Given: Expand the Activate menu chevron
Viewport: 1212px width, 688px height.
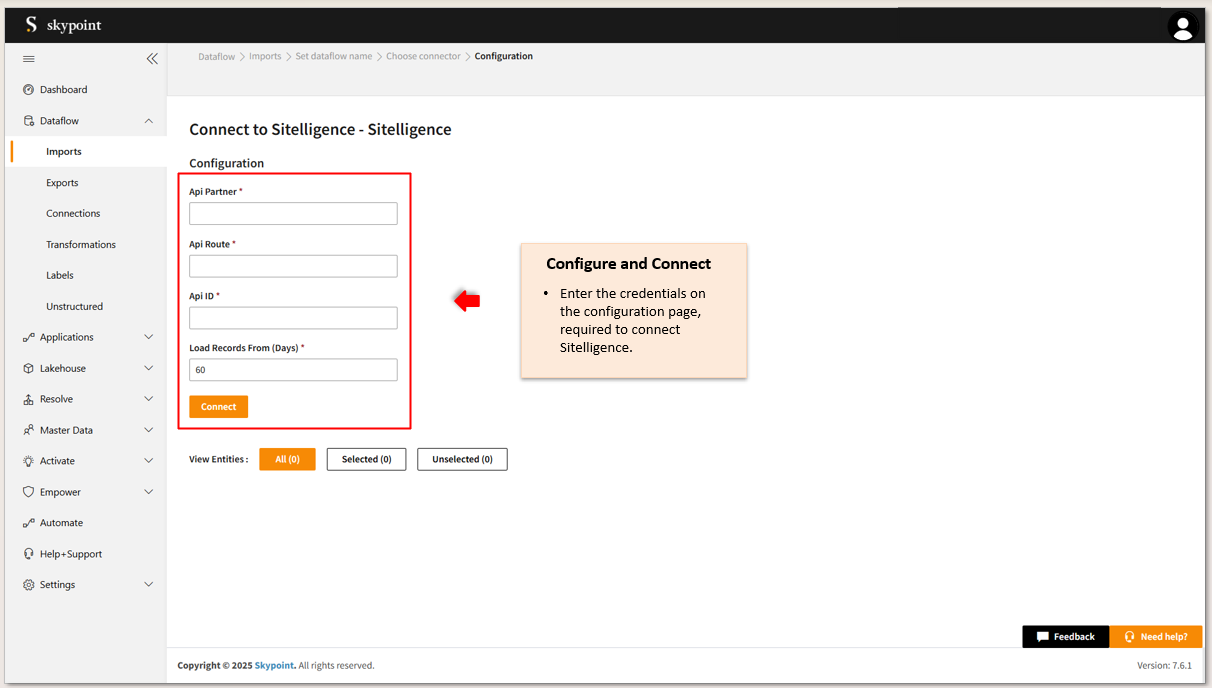Looking at the screenshot, I should [149, 461].
